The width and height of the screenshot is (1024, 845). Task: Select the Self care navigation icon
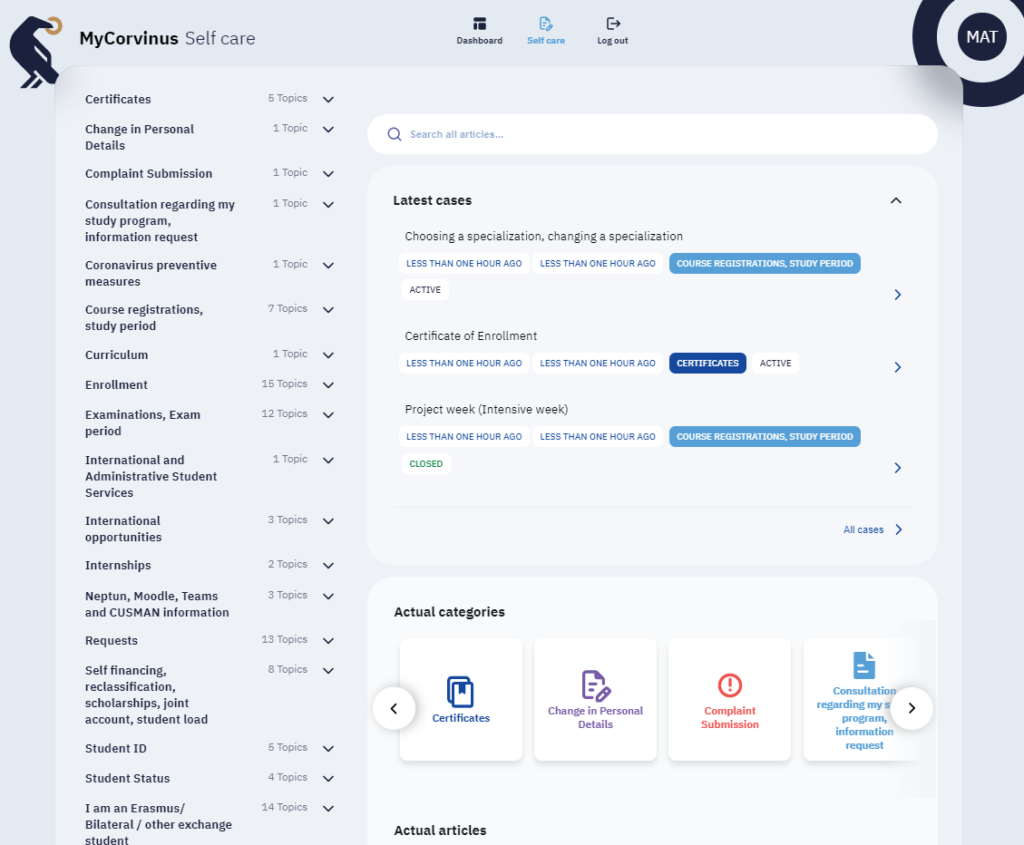[546, 24]
